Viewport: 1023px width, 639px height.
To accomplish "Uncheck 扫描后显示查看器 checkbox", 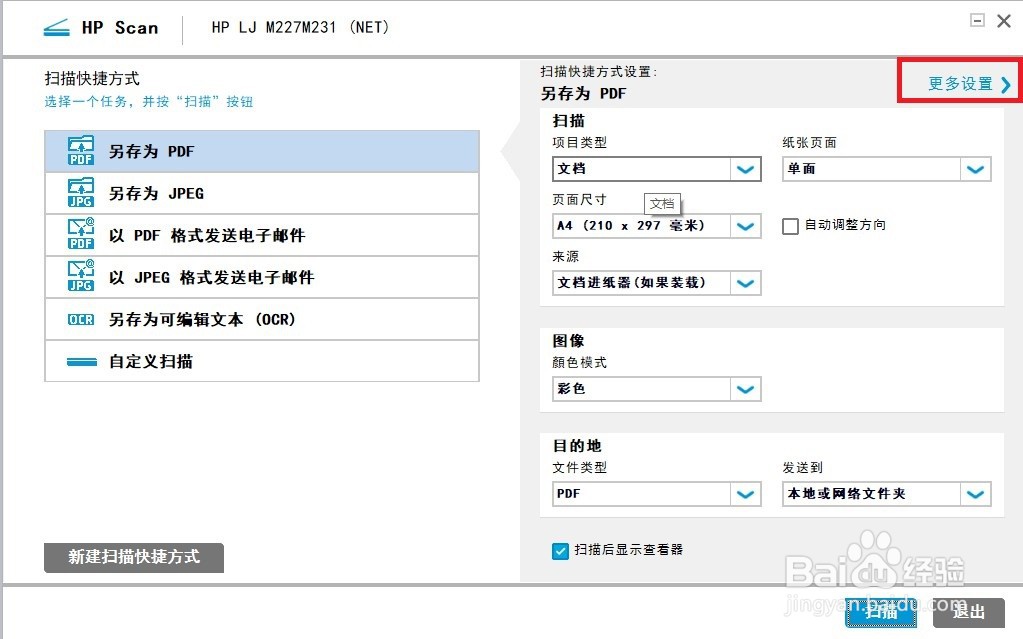I will point(560,551).
